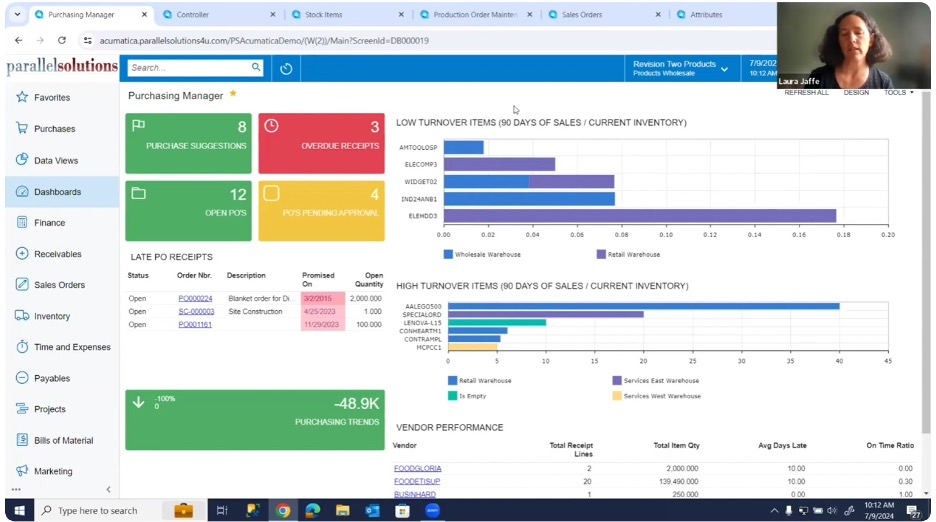Screen dimensions: 936x522
Task: Click the recent history clock icon
Action: pyautogui.click(x=286, y=68)
